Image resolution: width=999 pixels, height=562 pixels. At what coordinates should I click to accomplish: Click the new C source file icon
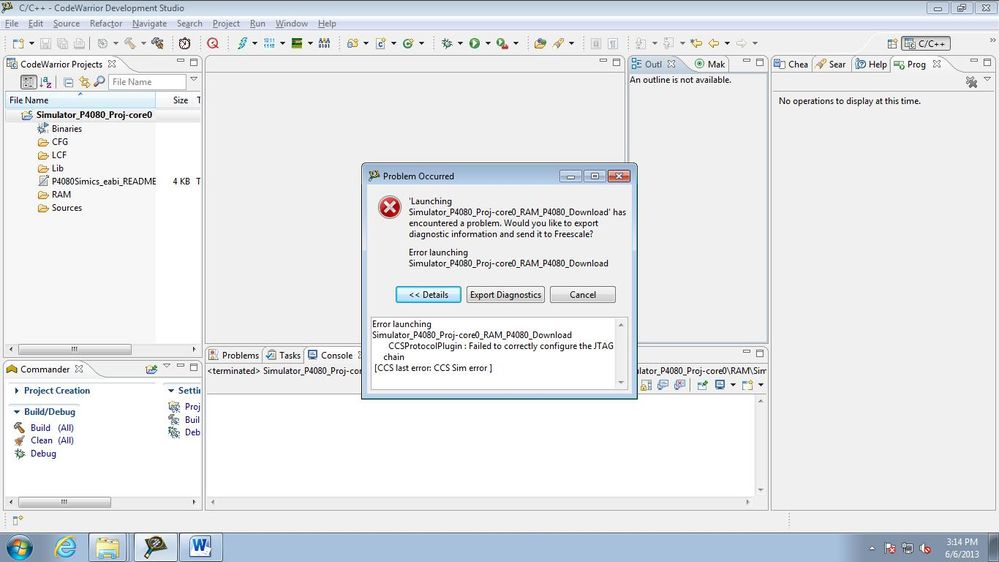pyautogui.click(x=380, y=43)
